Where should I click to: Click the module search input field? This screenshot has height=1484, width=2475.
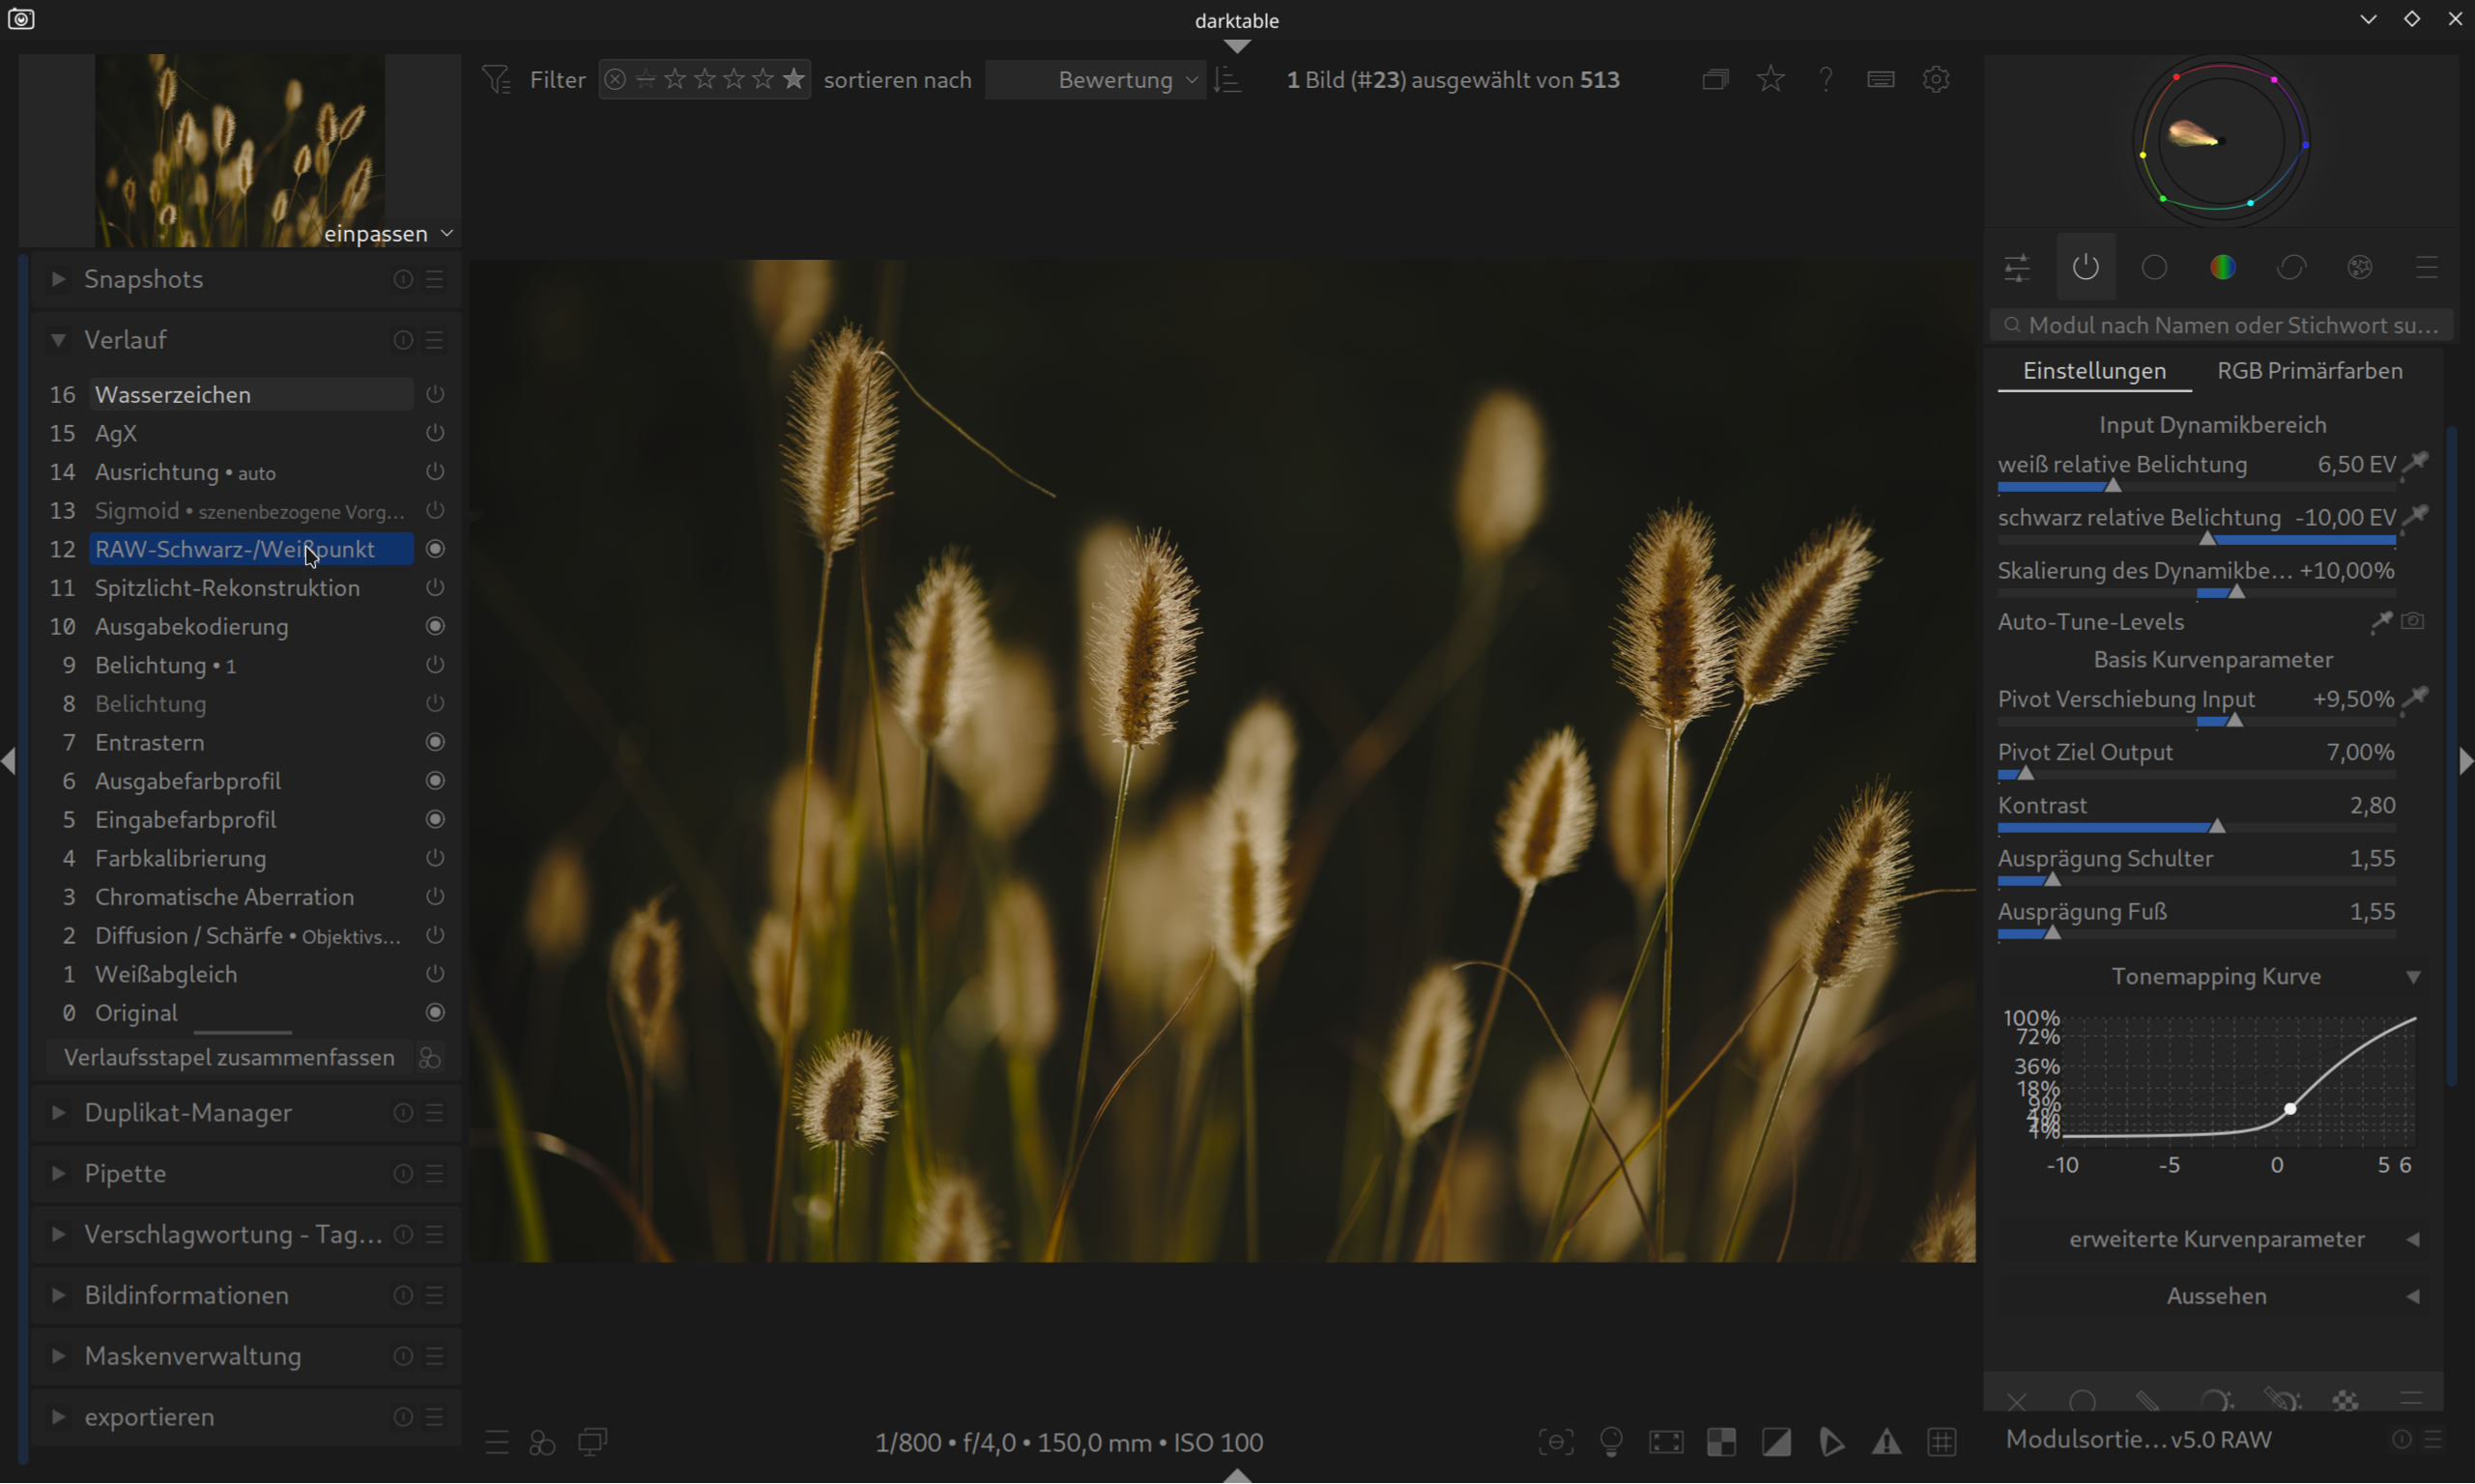(2220, 325)
